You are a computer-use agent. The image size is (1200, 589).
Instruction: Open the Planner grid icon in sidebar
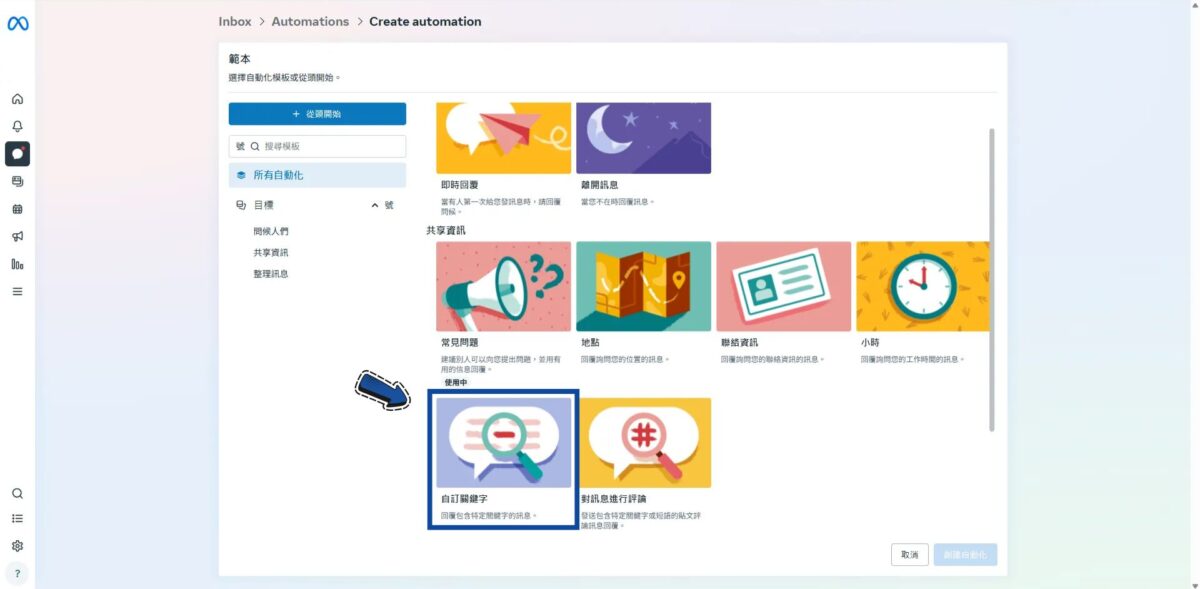click(17, 209)
